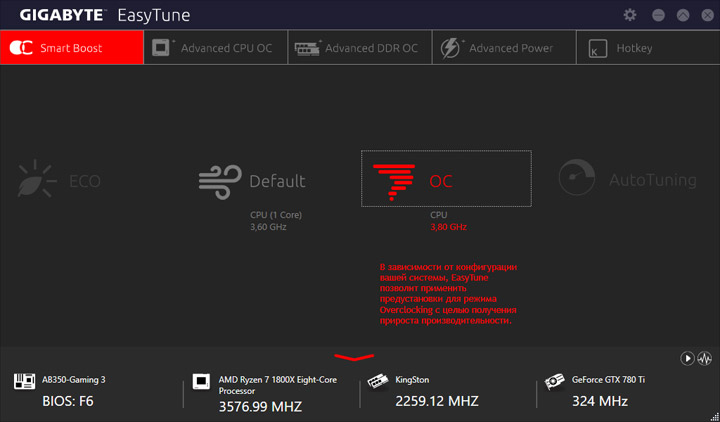
Task: Open the settings gear icon
Action: pos(630,15)
